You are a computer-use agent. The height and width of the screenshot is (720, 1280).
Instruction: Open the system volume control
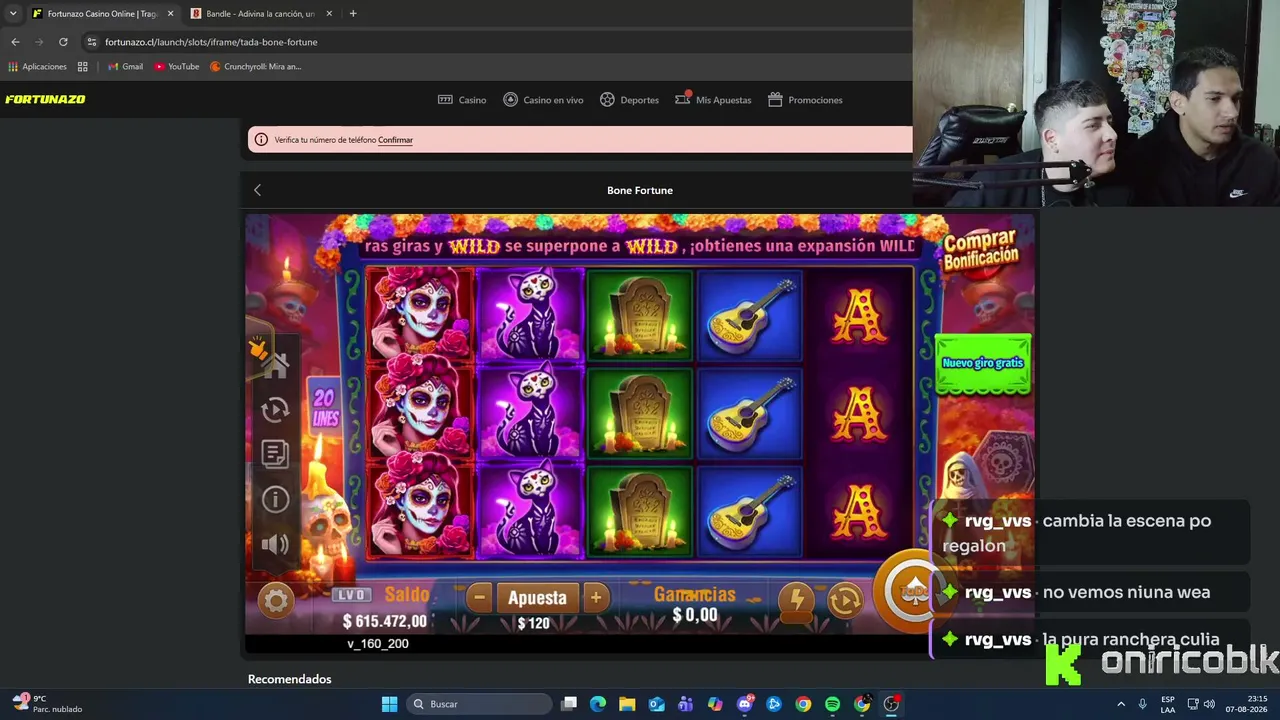pos(1209,704)
